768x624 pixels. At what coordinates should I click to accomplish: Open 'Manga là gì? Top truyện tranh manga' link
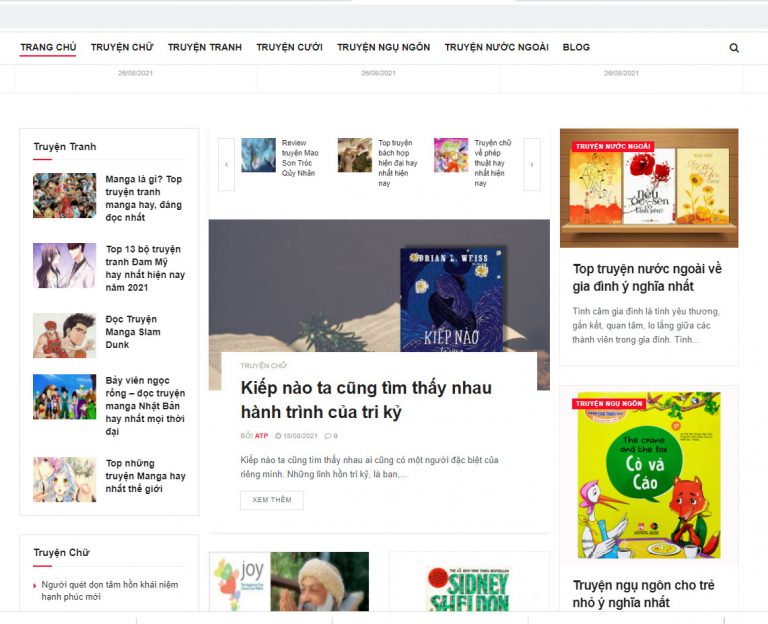coord(144,198)
